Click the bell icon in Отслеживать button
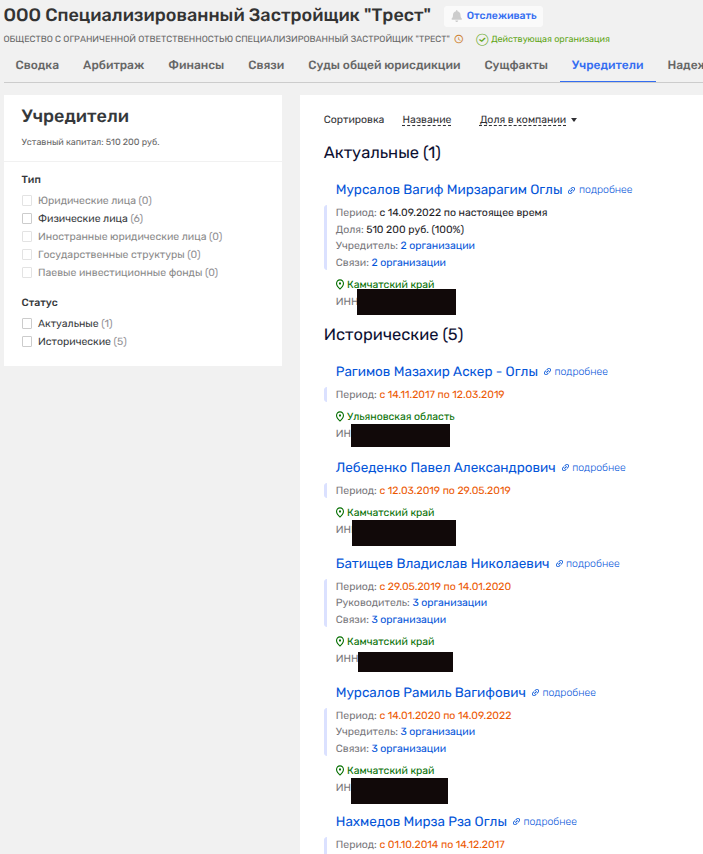This screenshot has width=703, height=854. pyautogui.click(x=456, y=16)
